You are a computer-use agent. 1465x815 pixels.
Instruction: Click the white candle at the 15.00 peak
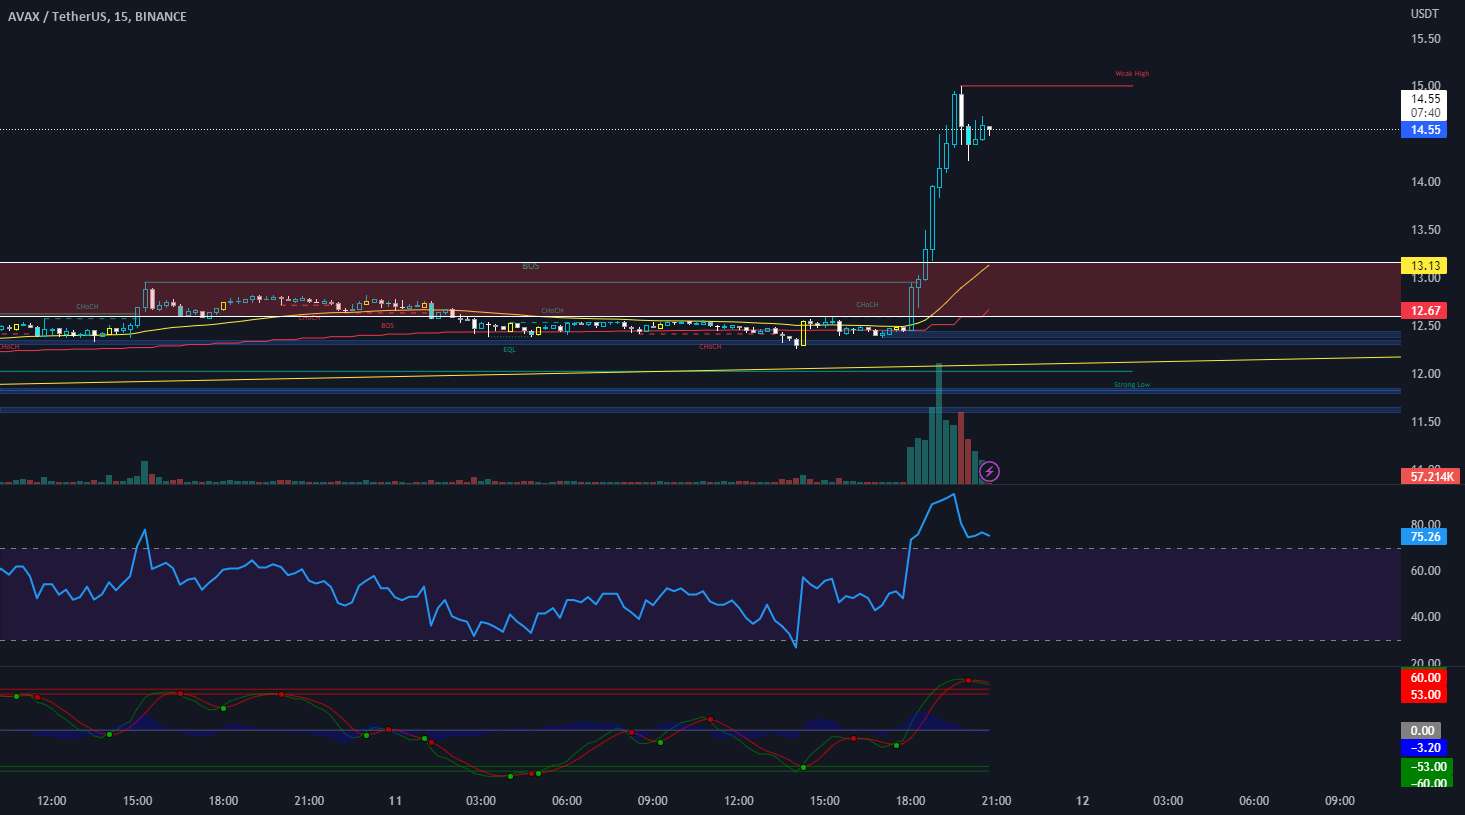[x=961, y=109]
